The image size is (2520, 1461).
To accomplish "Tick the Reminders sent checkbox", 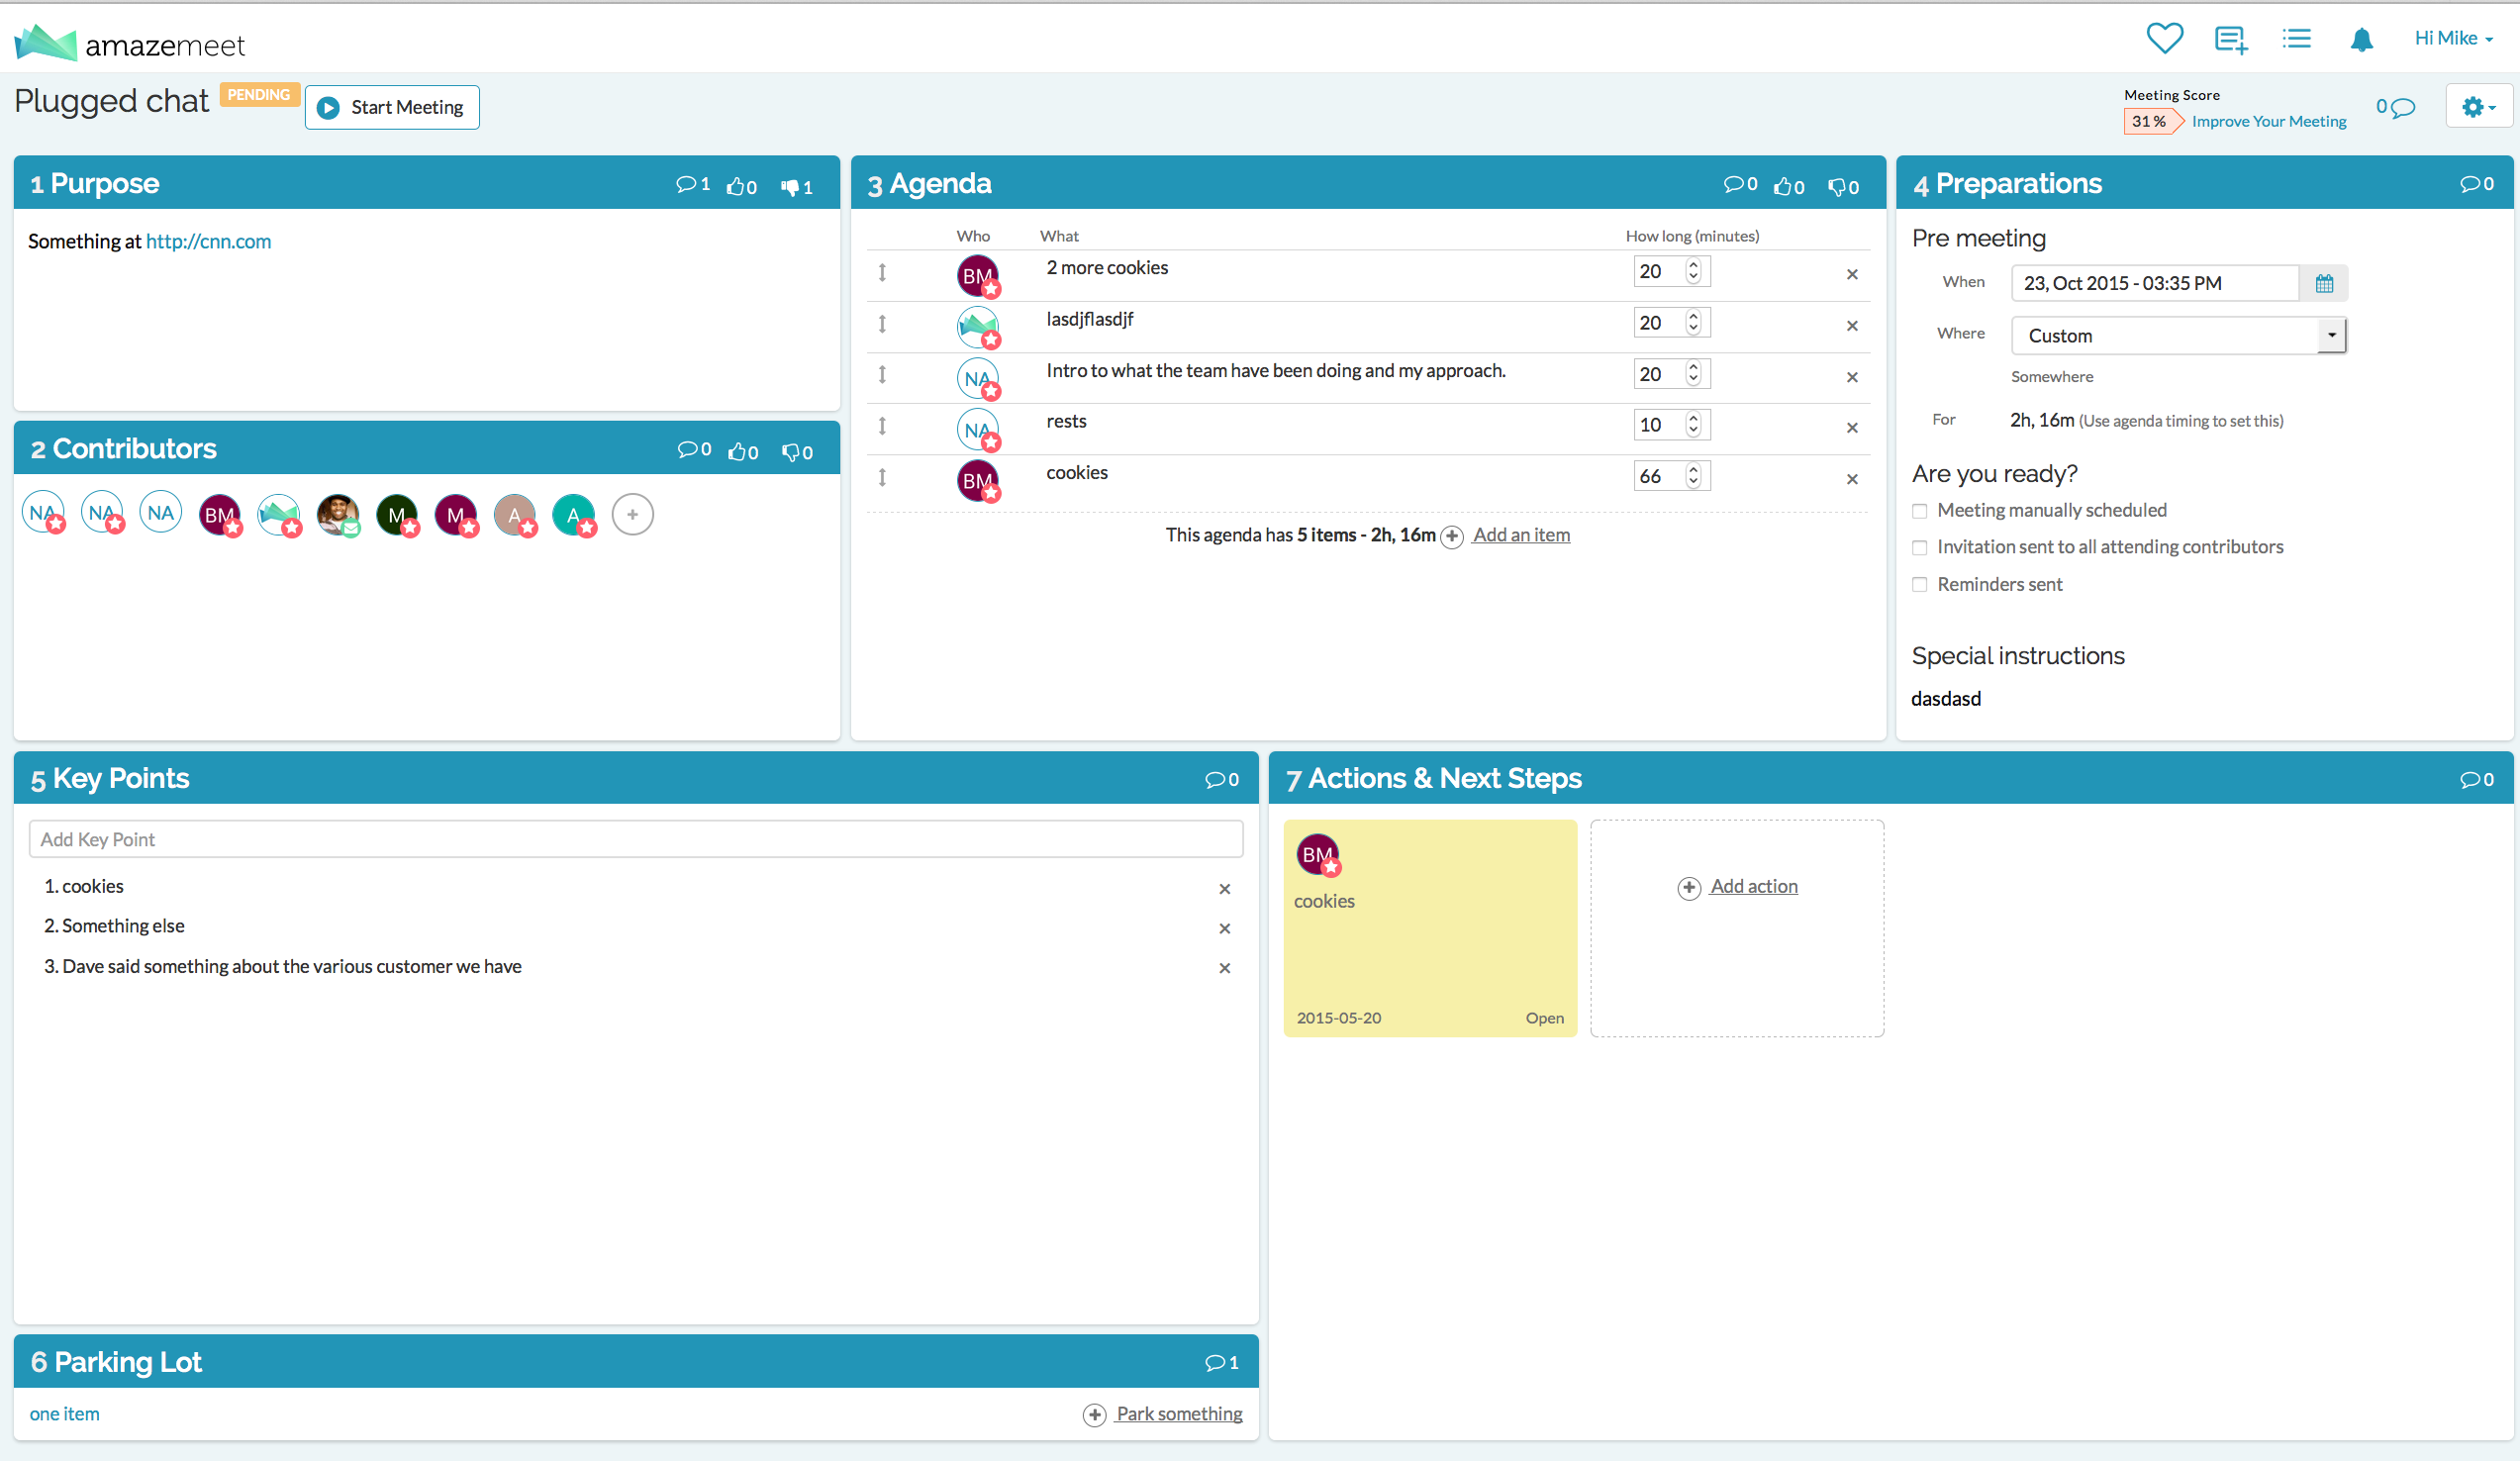I will (x=1919, y=585).
